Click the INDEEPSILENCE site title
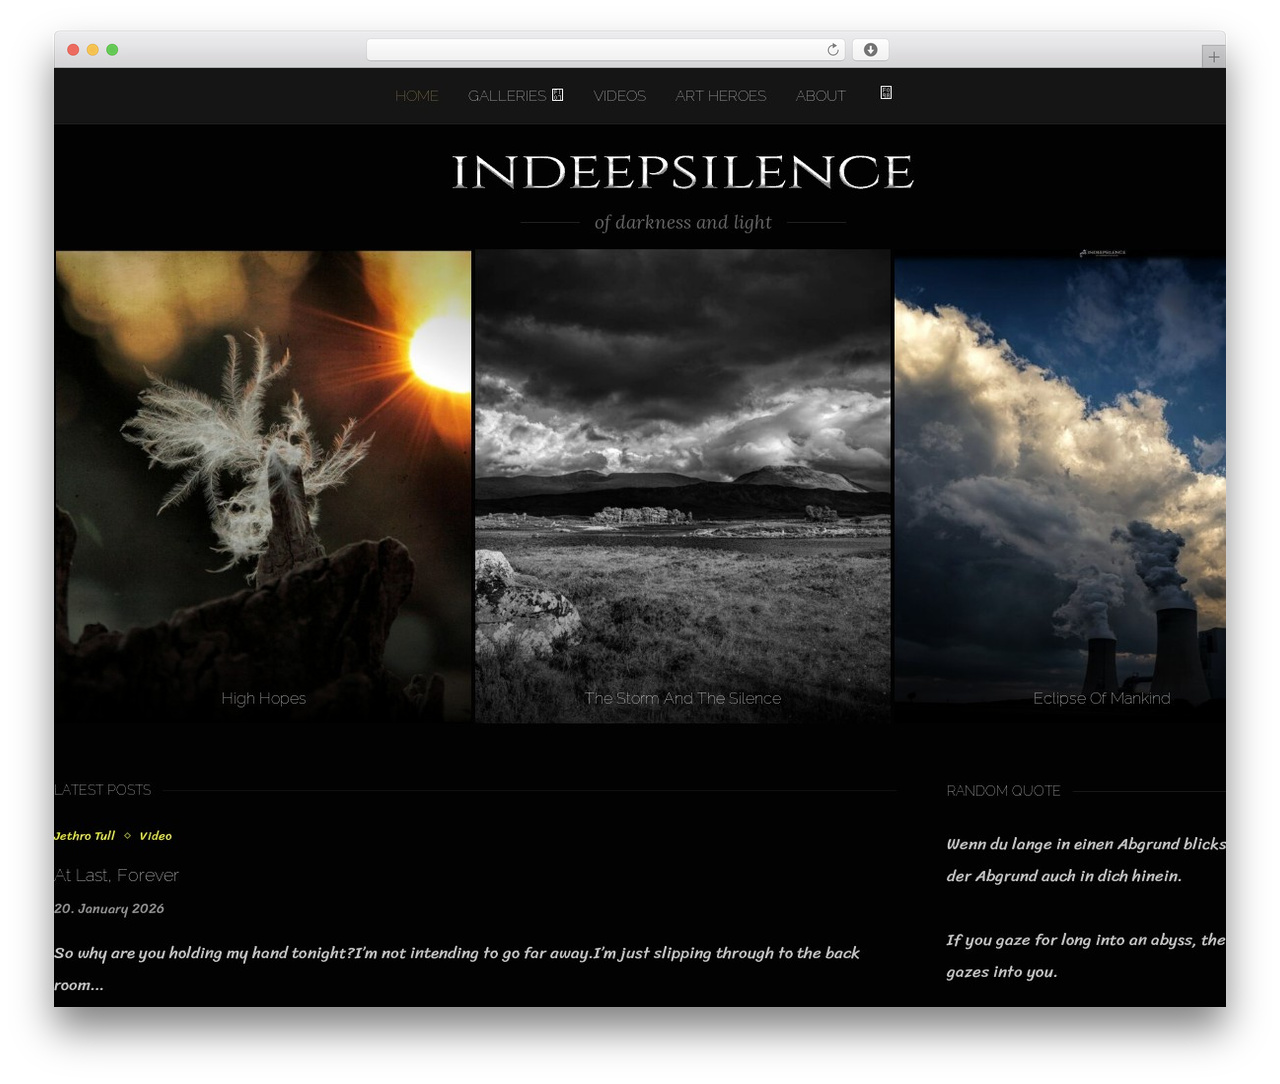Image resolution: width=1280 pixels, height=1084 pixels. pos(683,172)
